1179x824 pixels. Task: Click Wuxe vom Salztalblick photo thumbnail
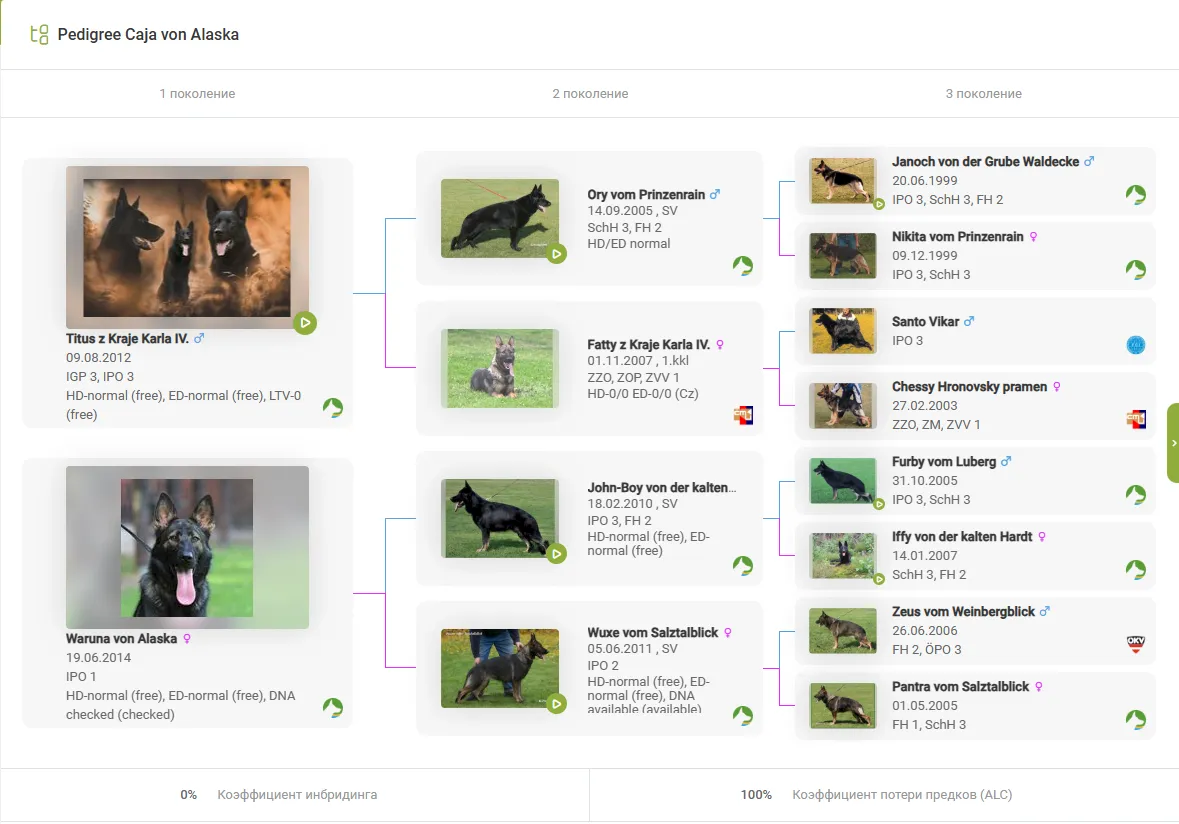pyautogui.click(x=500, y=668)
